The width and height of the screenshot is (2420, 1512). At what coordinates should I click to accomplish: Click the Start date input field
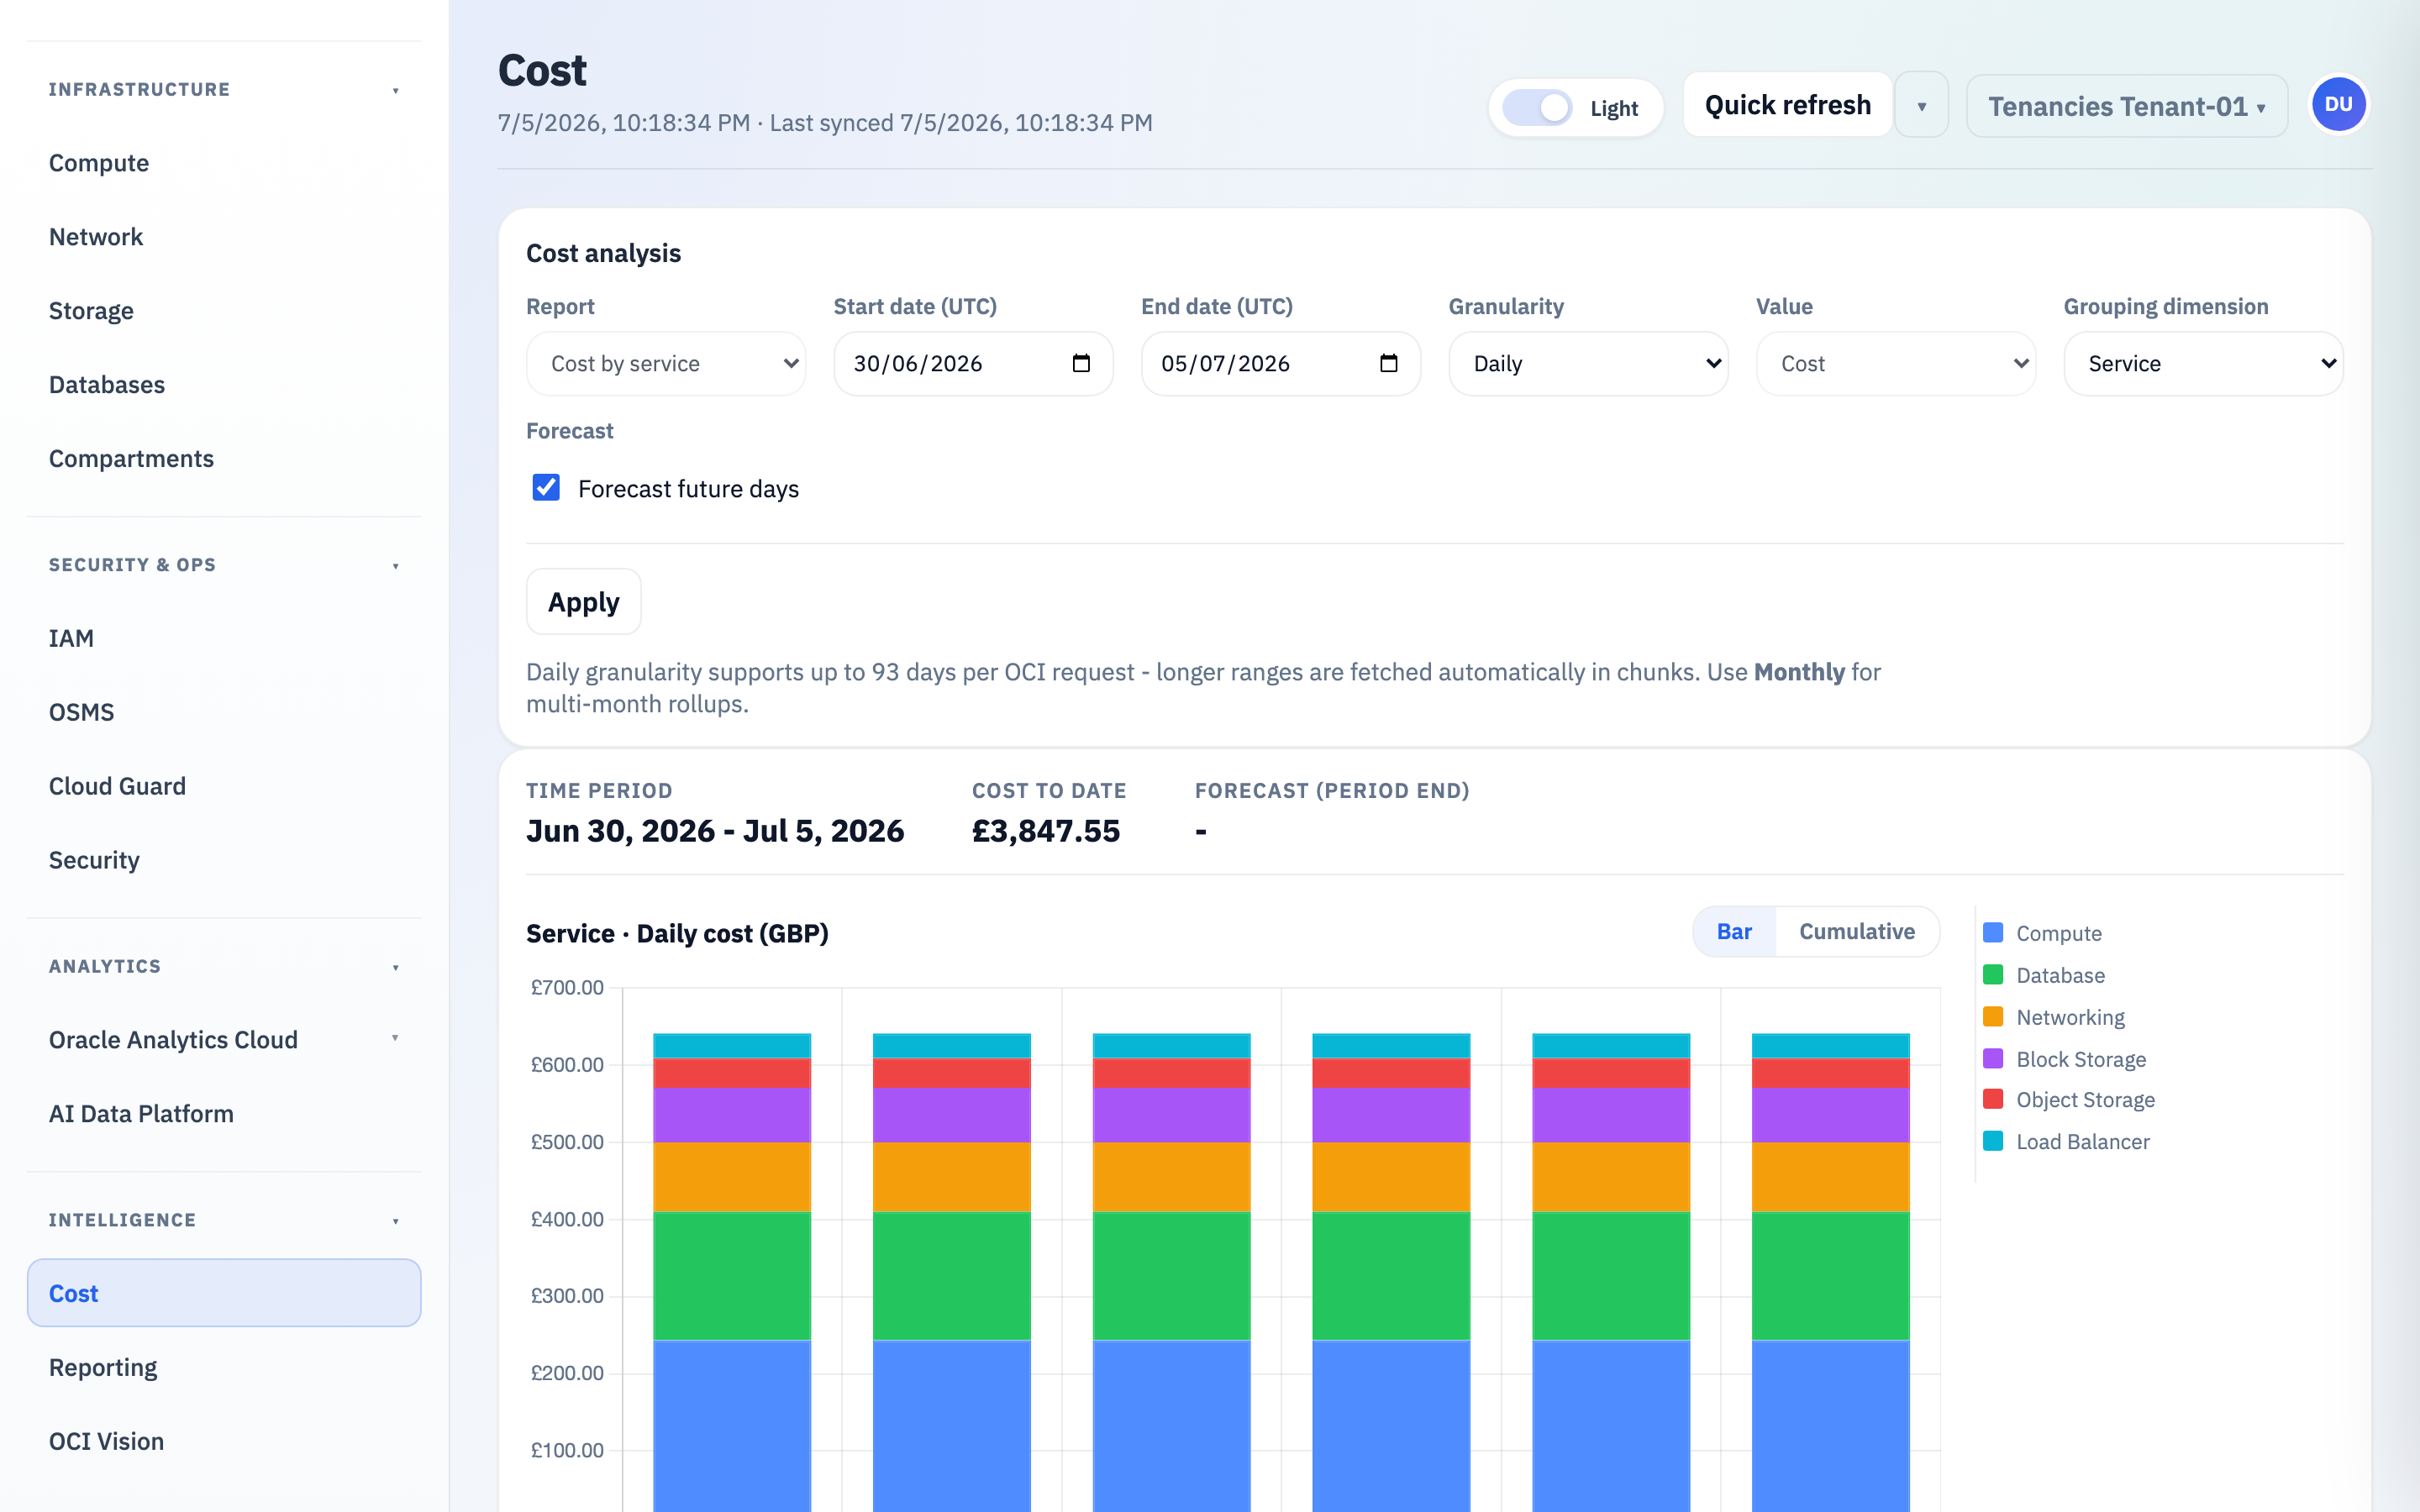(973, 364)
